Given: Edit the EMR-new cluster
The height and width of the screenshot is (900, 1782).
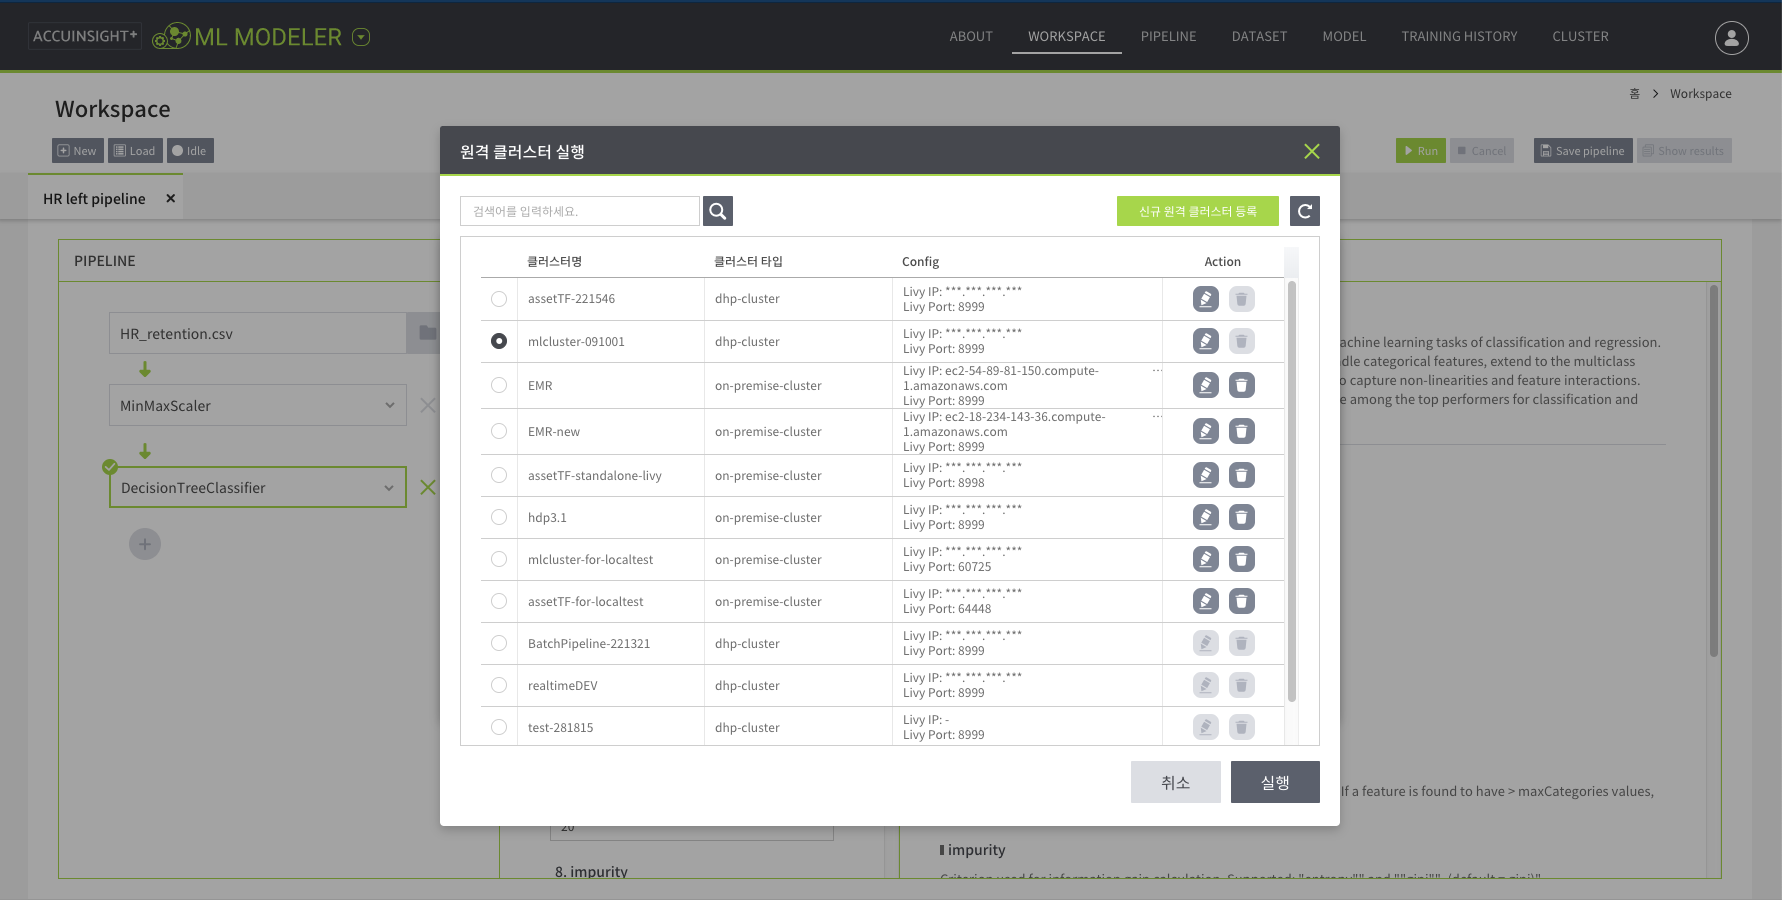Looking at the screenshot, I should 1206,431.
